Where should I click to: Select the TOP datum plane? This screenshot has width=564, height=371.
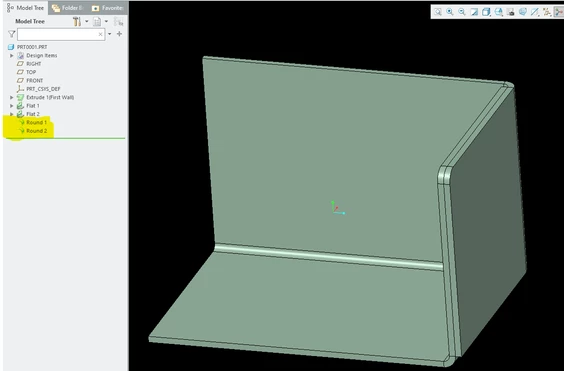pyautogui.click(x=27, y=72)
